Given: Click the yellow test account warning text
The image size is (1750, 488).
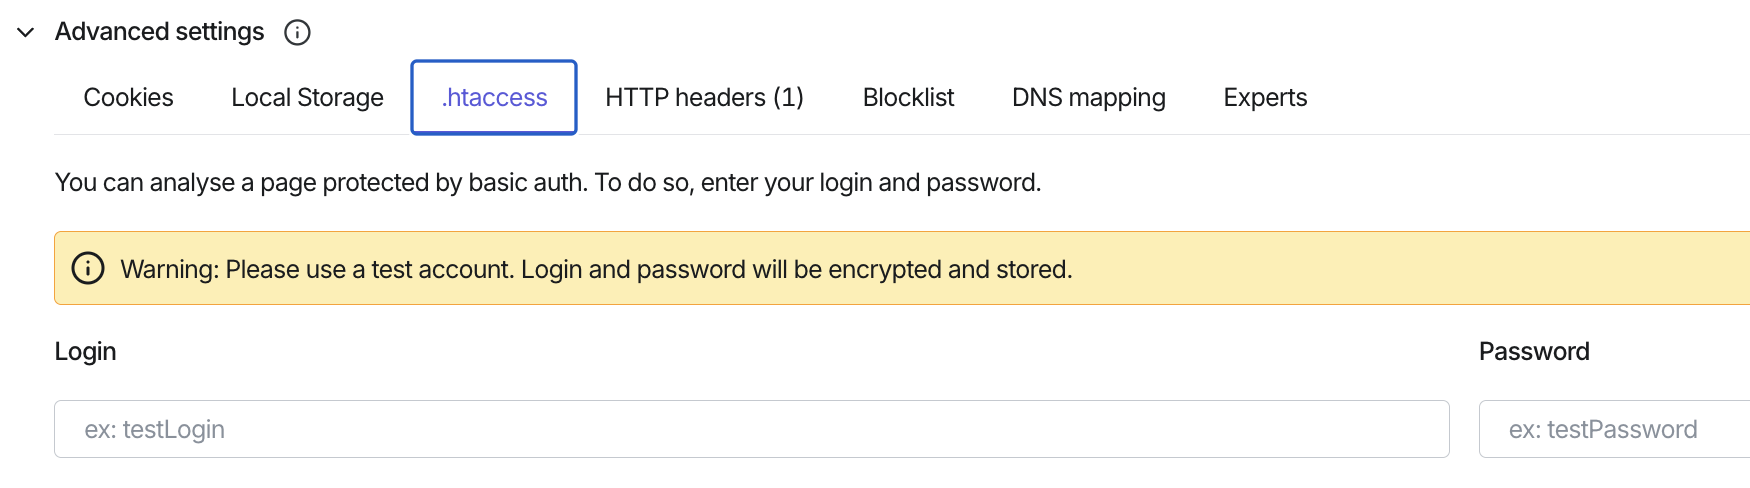Looking at the screenshot, I should 596,269.
